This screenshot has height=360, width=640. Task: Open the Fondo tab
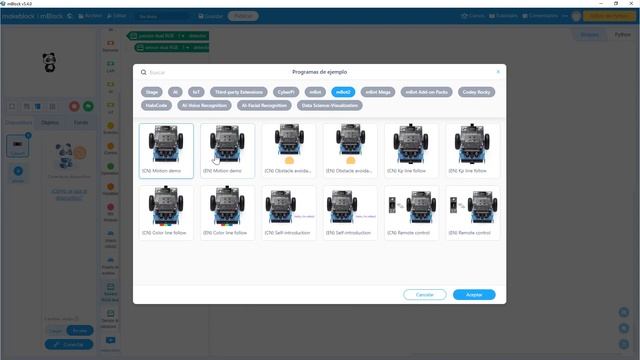pos(81,122)
